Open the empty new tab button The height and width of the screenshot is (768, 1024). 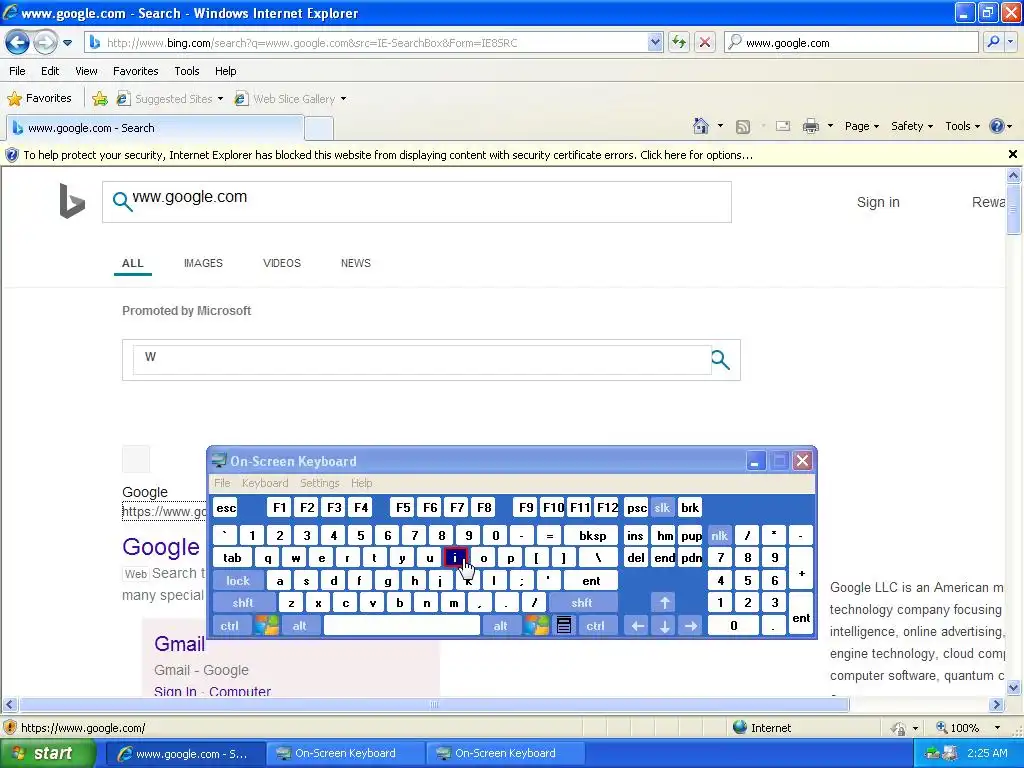tap(319, 128)
